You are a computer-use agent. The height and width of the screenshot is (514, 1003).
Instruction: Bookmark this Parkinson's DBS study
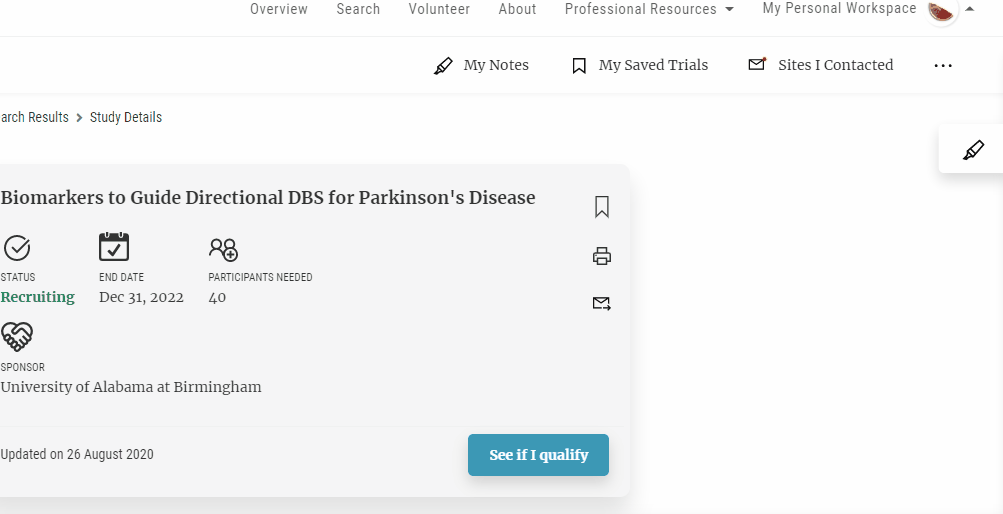tap(601, 207)
